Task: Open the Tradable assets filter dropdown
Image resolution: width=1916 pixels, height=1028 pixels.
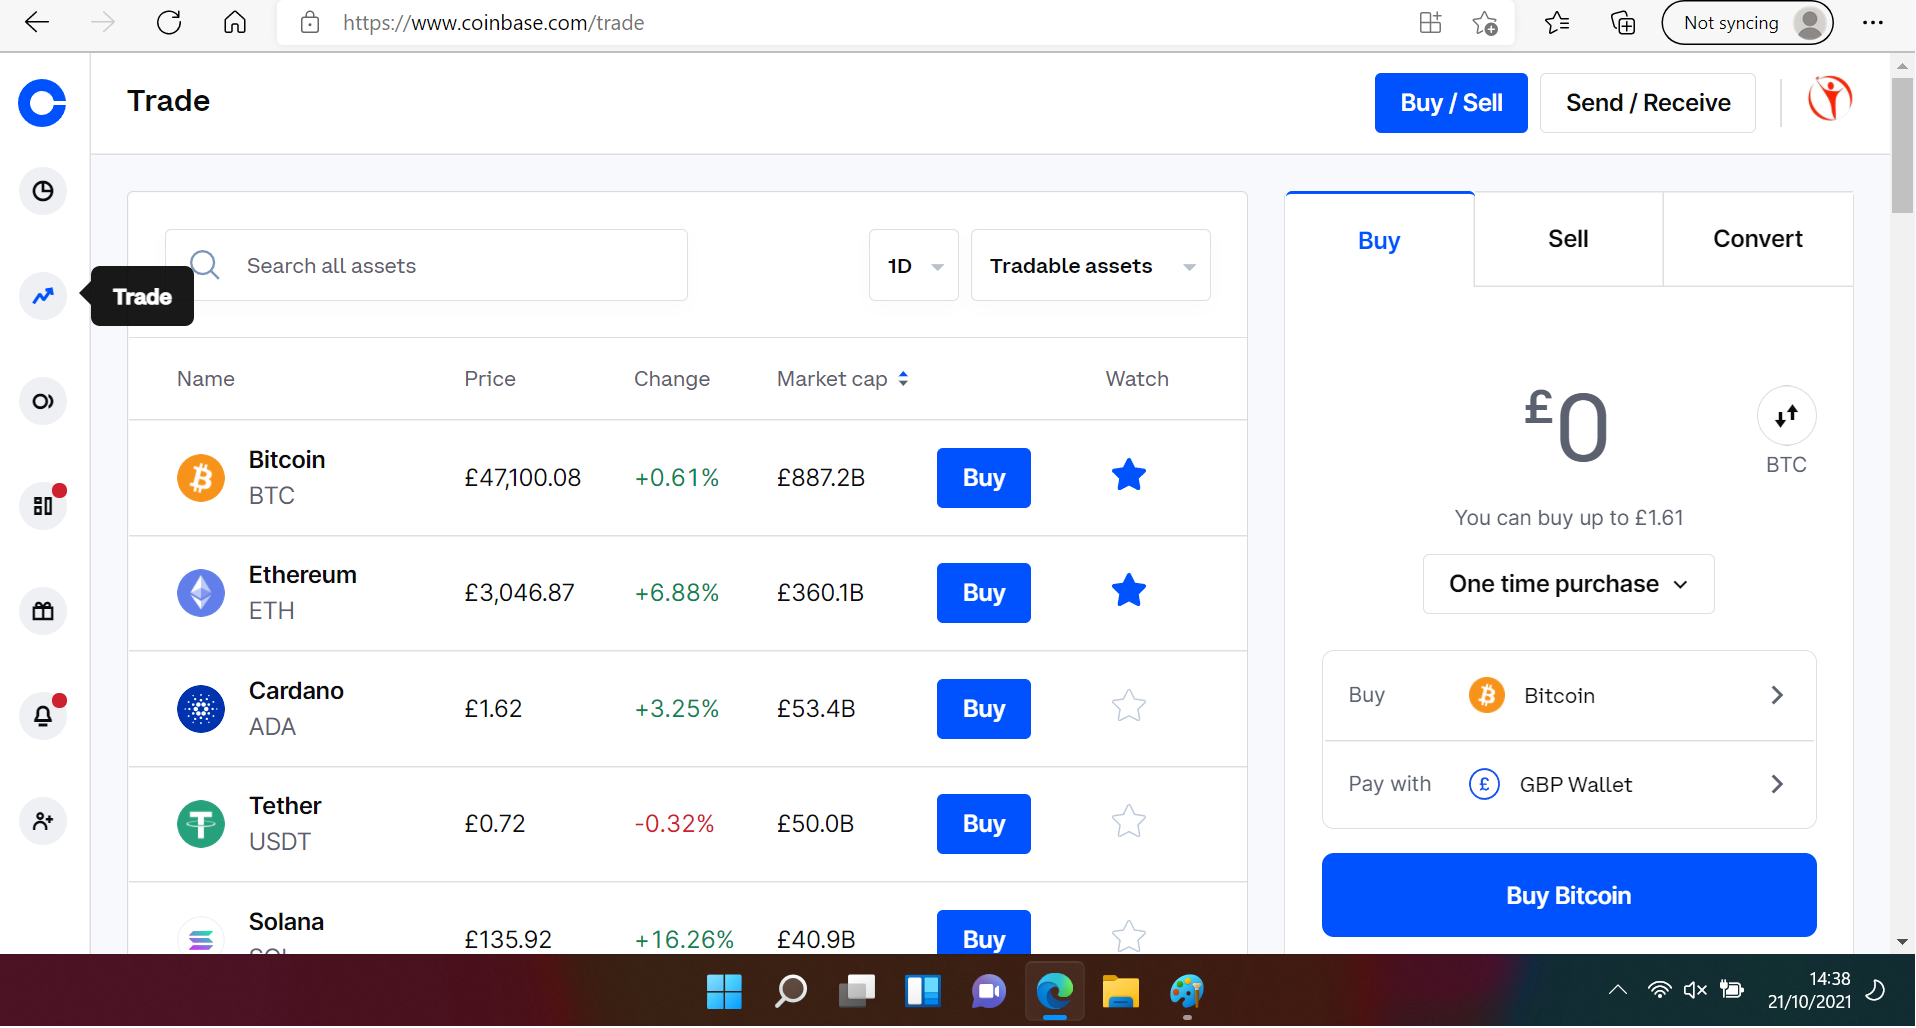Action: (1091, 265)
